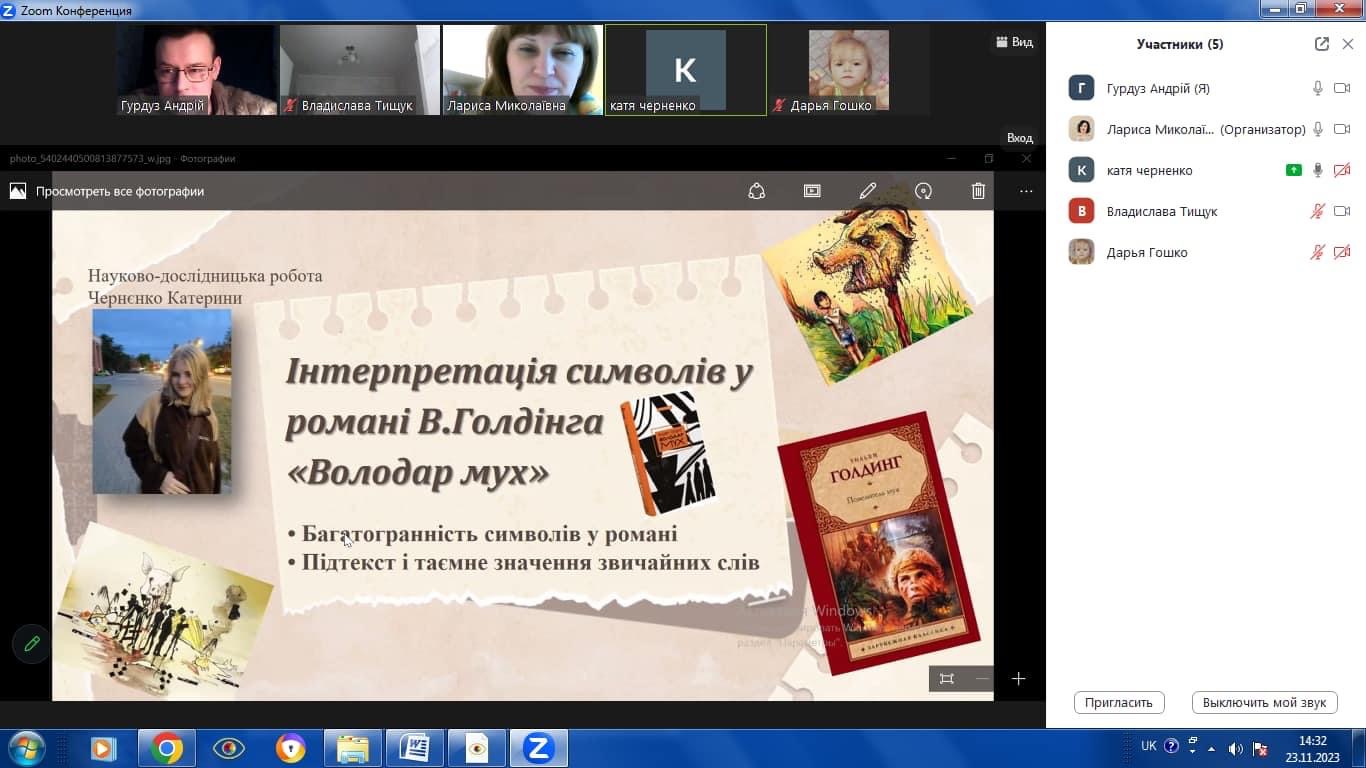This screenshot has width=1366, height=768.
Task: Click microphone icon for Лариса Миколаївна
Action: [x=1318, y=129]
